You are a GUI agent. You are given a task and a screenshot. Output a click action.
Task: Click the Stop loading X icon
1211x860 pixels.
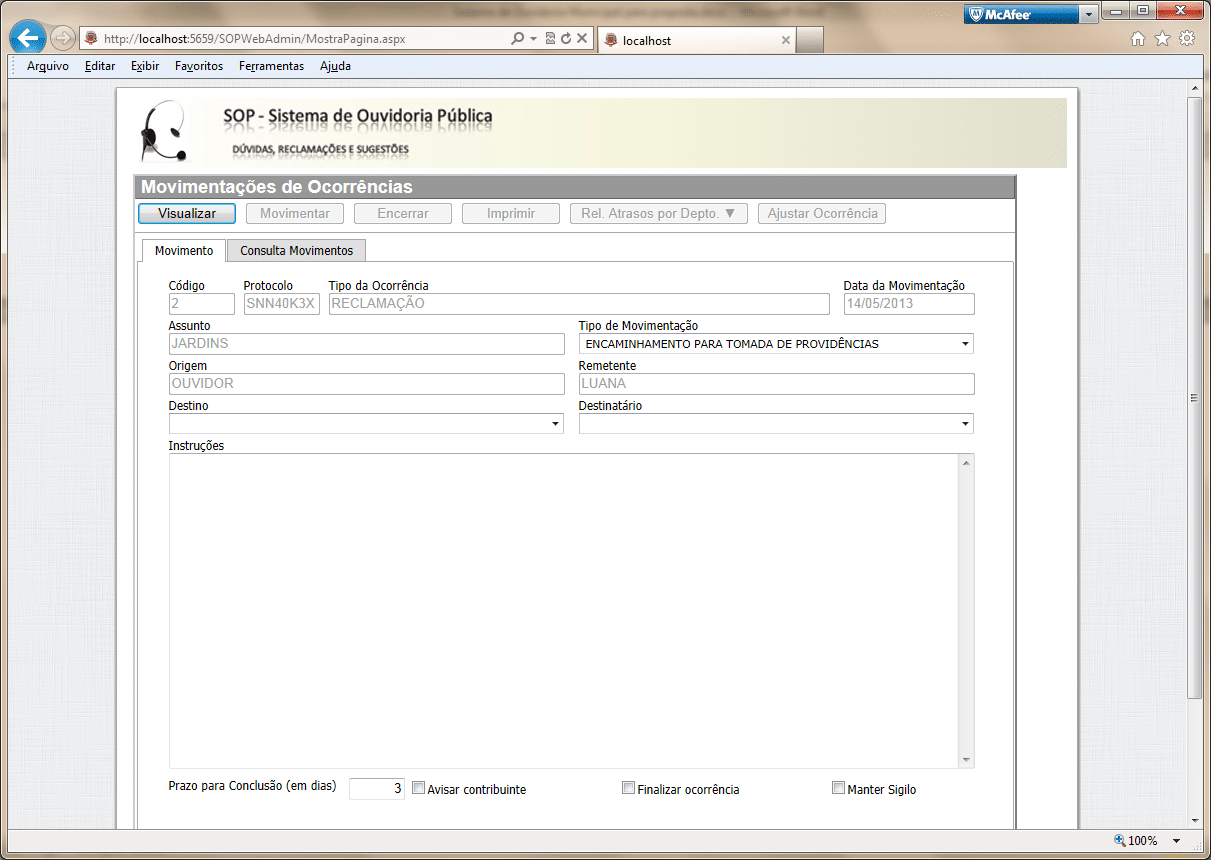[x=581, y=39]
